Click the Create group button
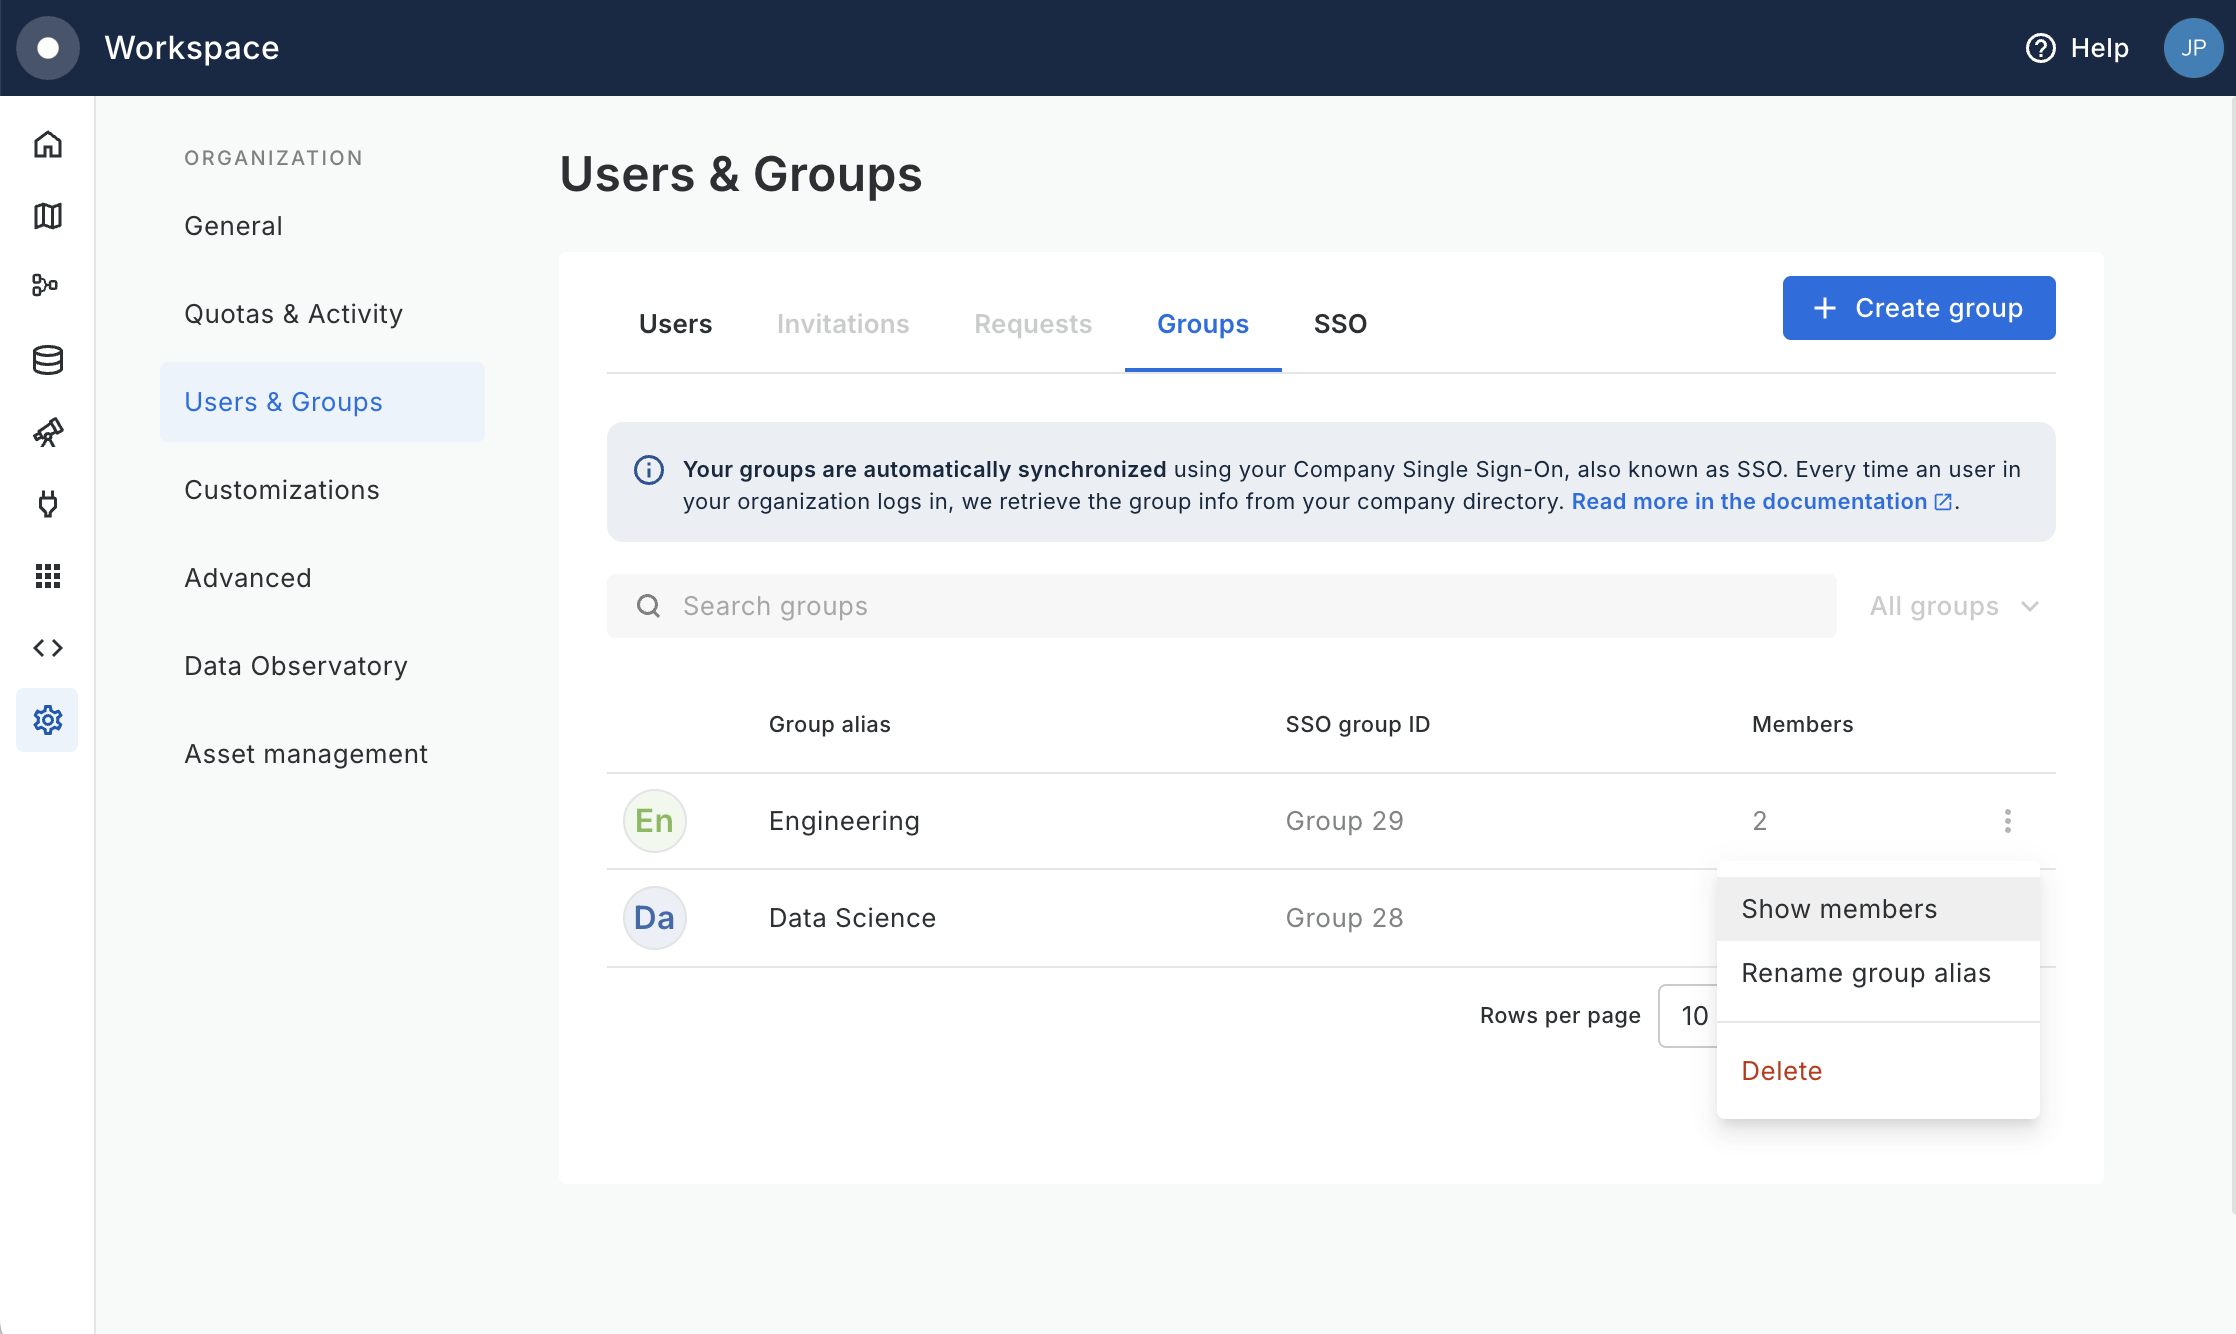 [x=1918, y=308]
